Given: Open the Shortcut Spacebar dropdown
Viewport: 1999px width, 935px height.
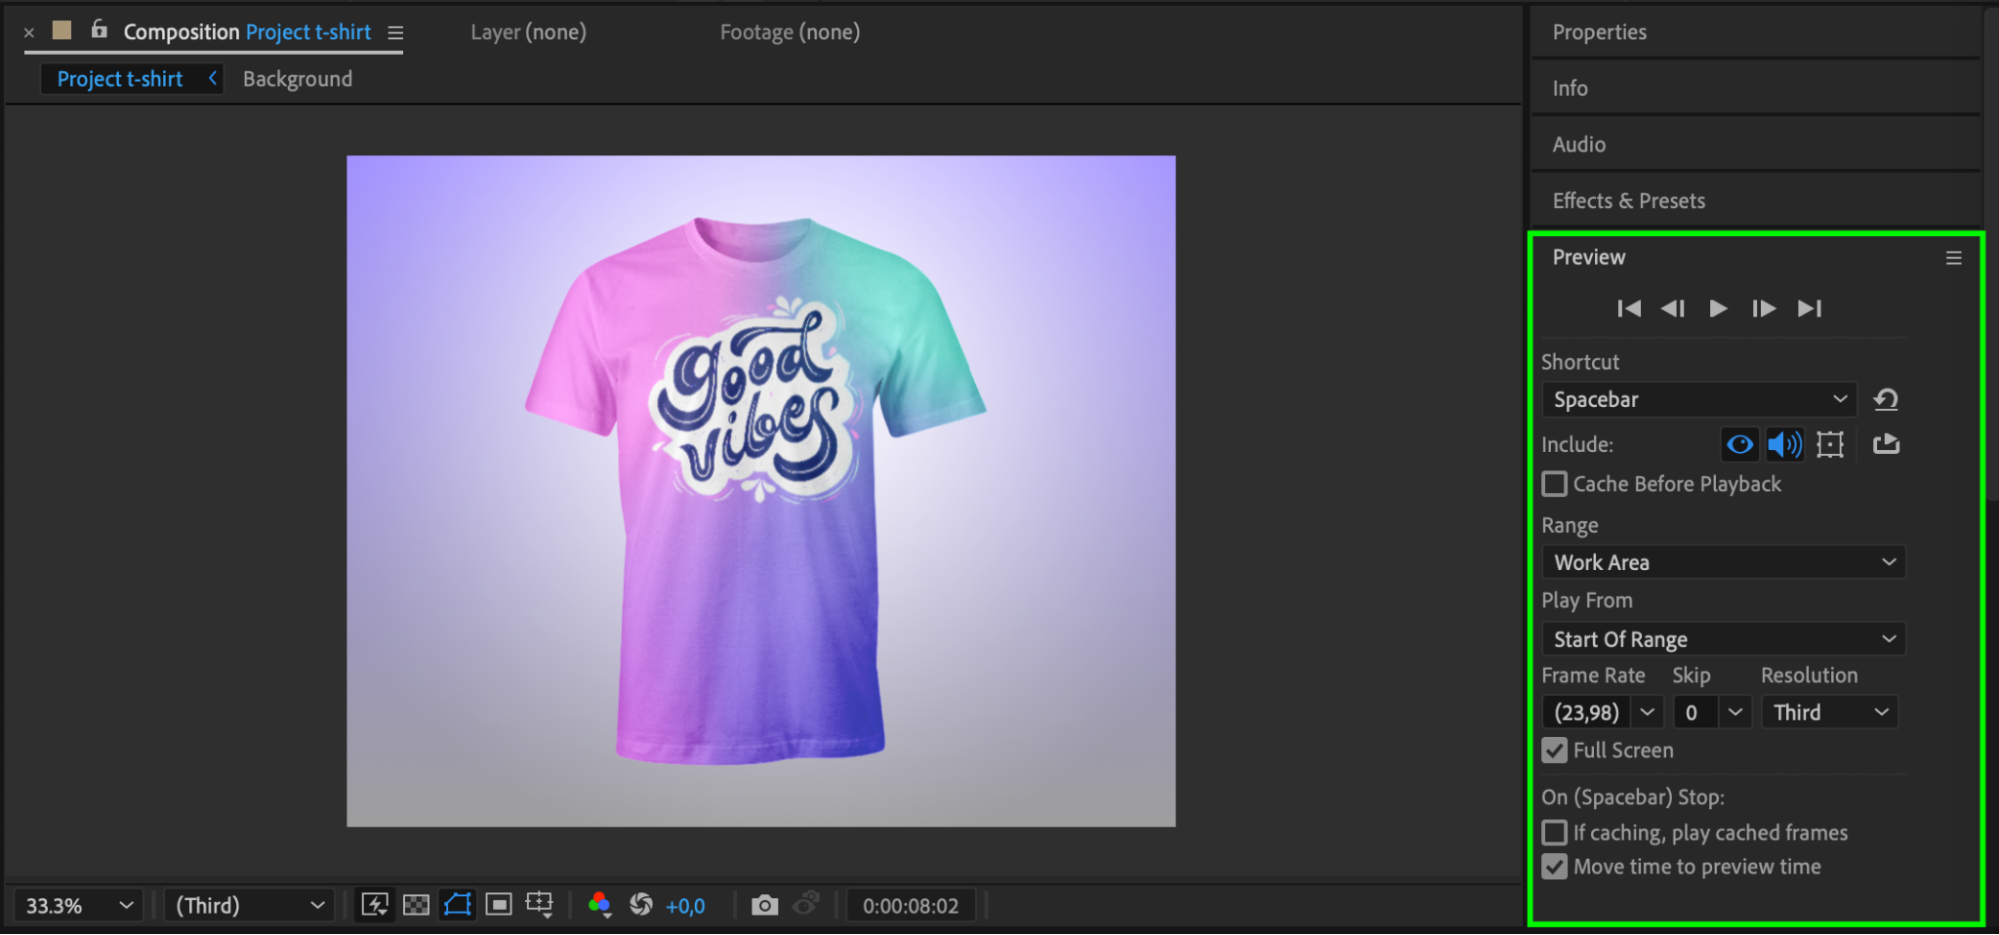Looking at the screenshot, I should pos(1699,399).
